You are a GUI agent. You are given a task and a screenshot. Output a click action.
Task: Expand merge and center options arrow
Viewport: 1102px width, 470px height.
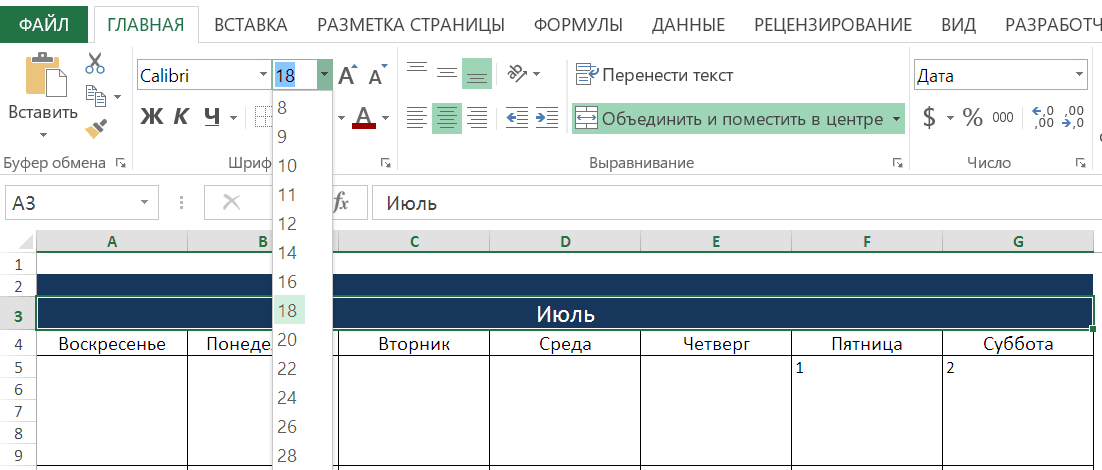click(896, 119)
